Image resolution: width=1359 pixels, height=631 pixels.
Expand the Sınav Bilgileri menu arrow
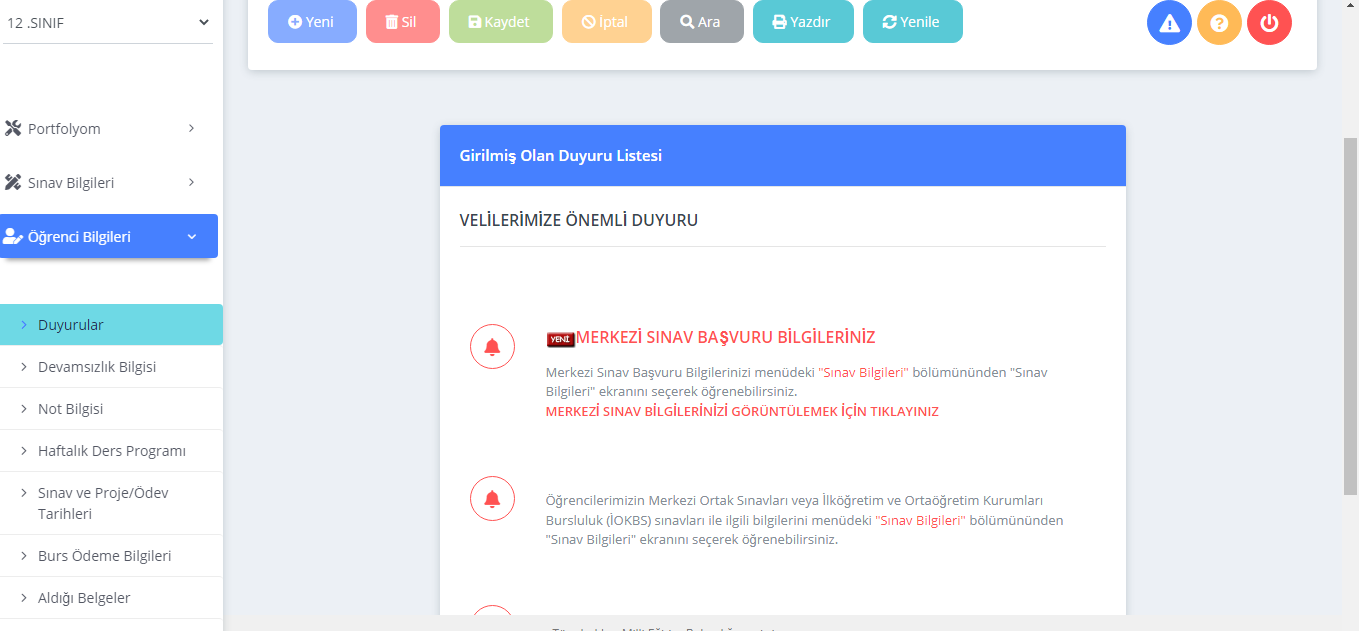point(191,182)
